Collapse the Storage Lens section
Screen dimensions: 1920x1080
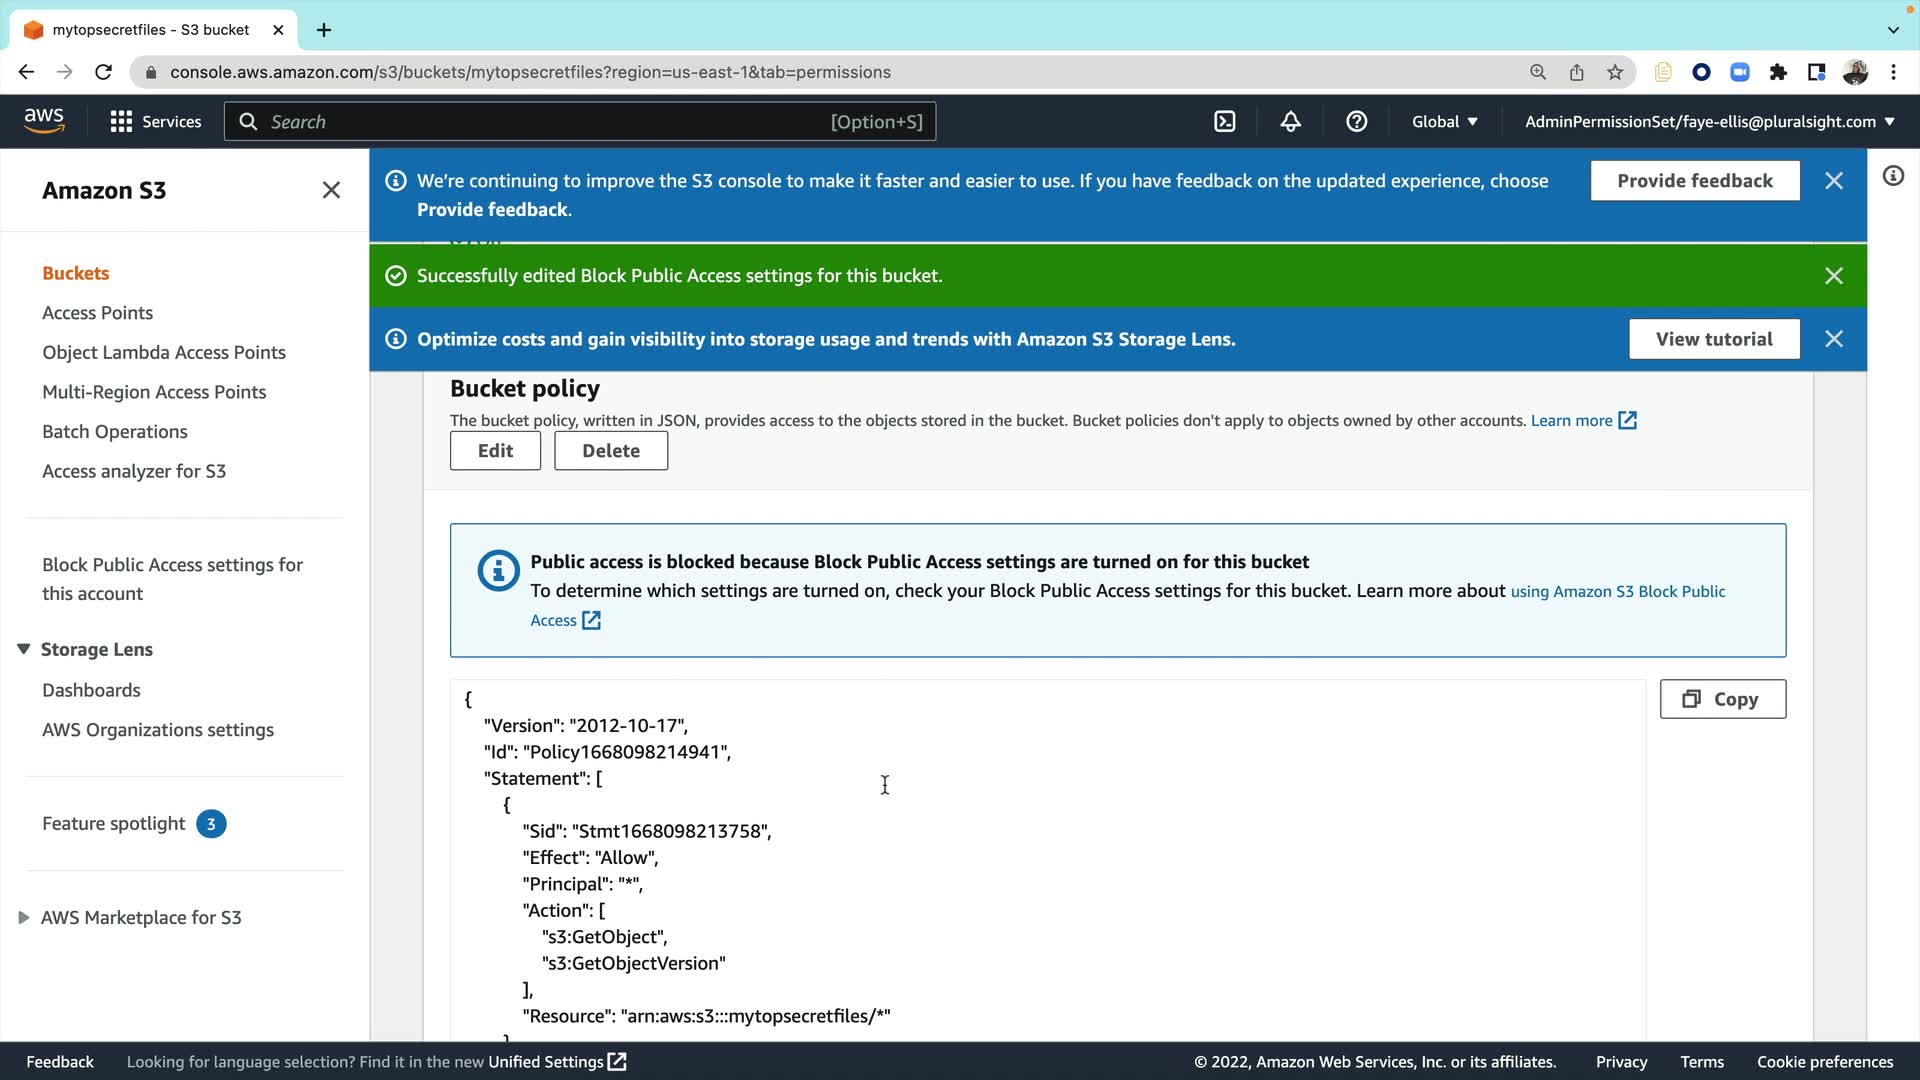tap(23, 649)
